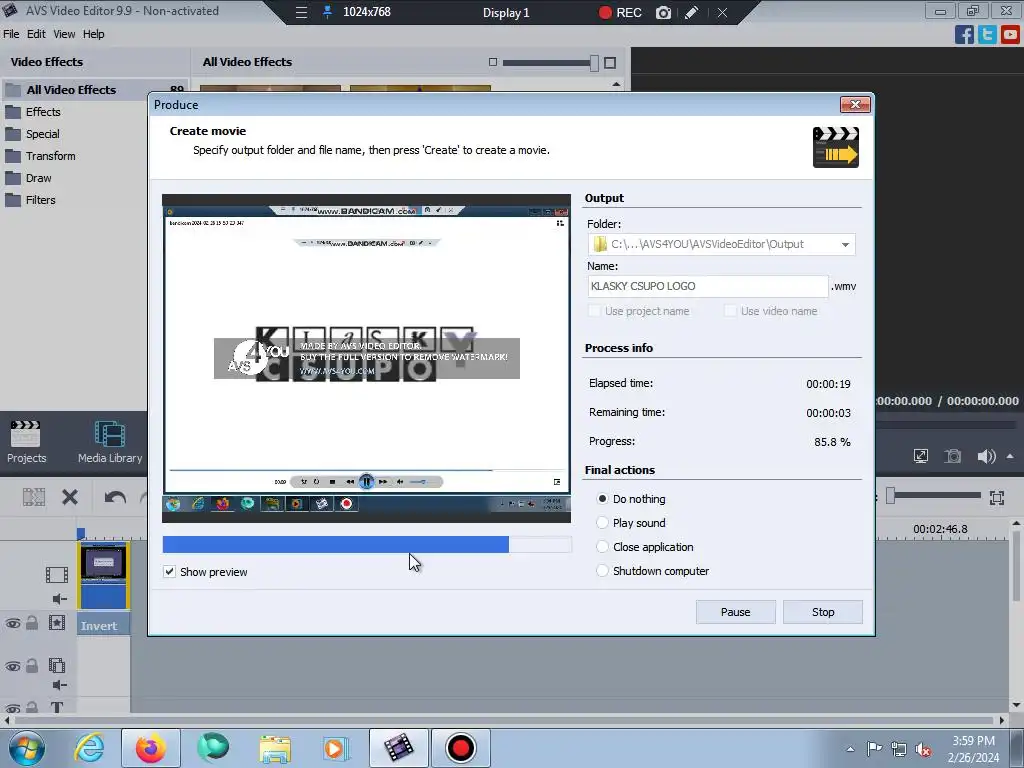Uncheck the Show preview checkbox

[x=169, y=571]
